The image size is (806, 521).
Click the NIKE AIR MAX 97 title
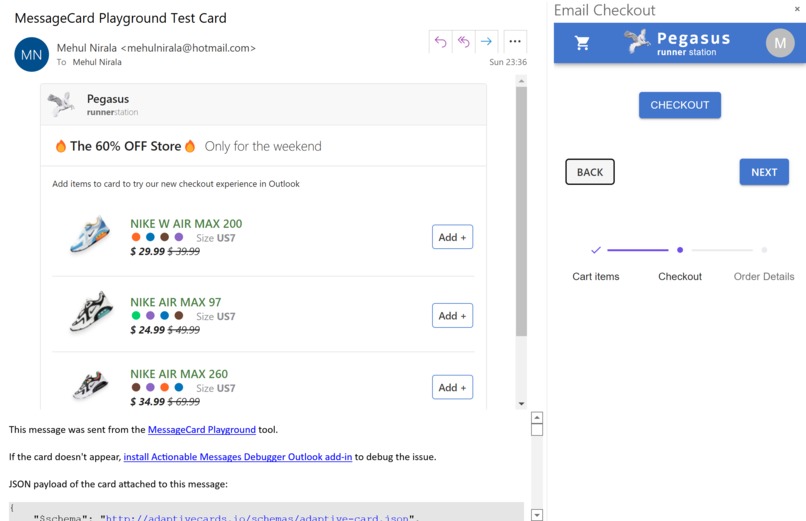coord(176,302)
